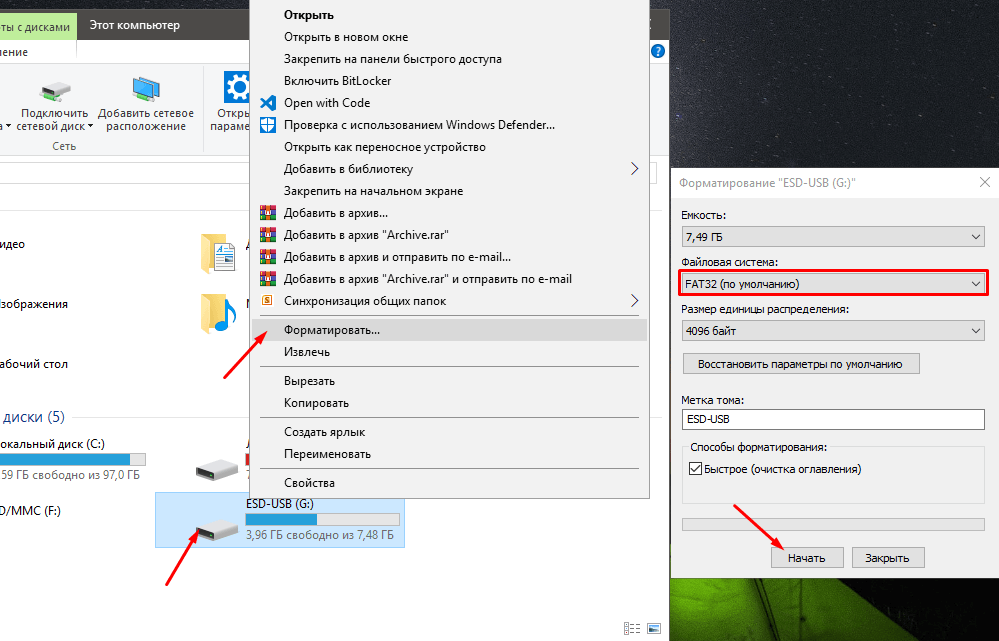Open the 'Размер единицы распределения' dropdown
The height and width of the screenshot is (641, 999).
(x=832, y=331)
